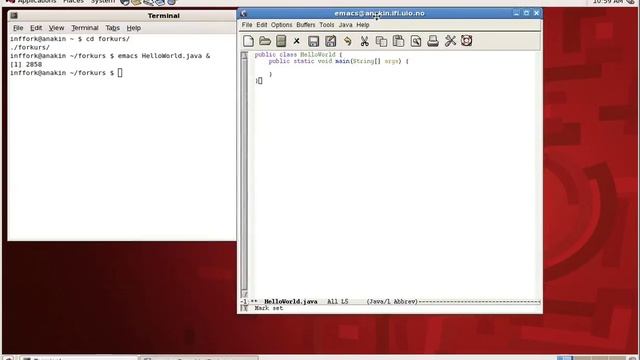Click the '[1] 2858' job line in Terminal
Viewport: 640px width, 360px height.
pyautogui.click(x=26, y=64)
